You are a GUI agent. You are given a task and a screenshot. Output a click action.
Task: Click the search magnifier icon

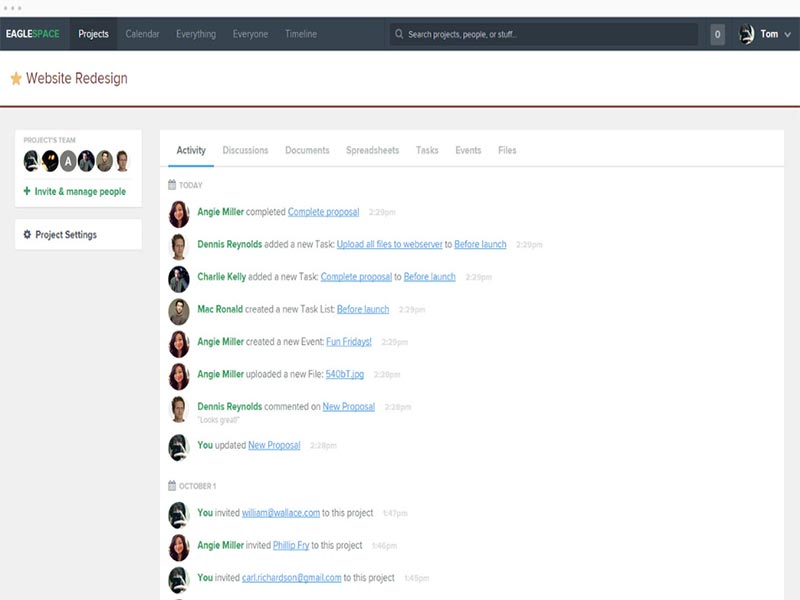(399, 34)
